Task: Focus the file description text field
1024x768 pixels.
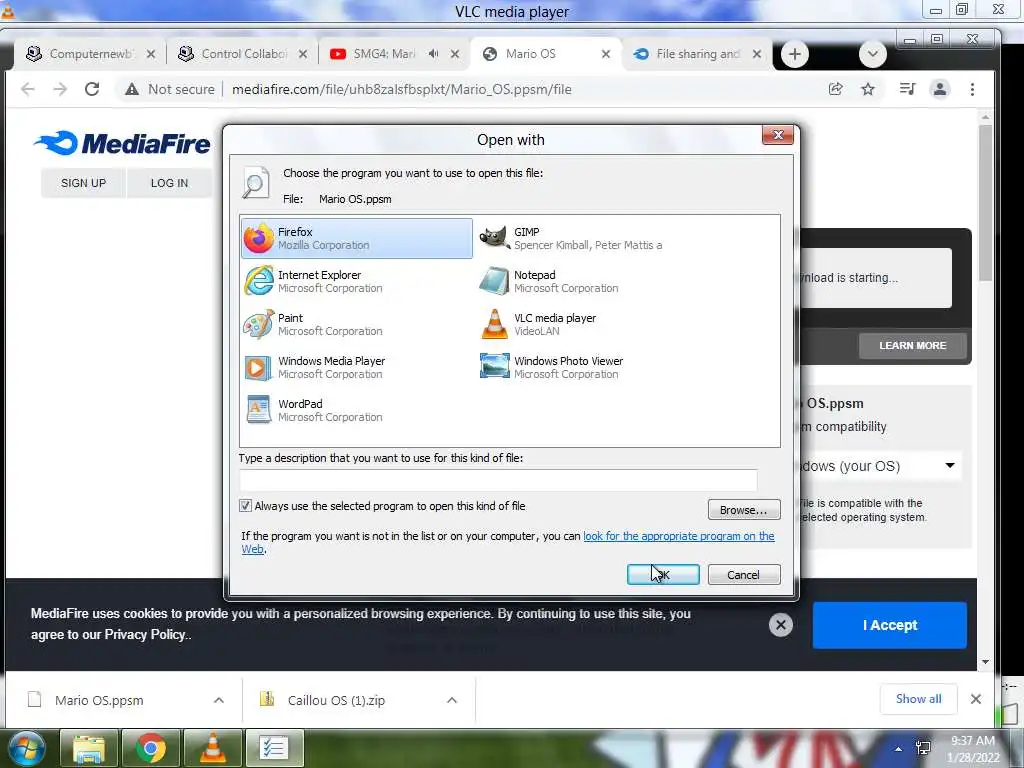Action: 498,480
